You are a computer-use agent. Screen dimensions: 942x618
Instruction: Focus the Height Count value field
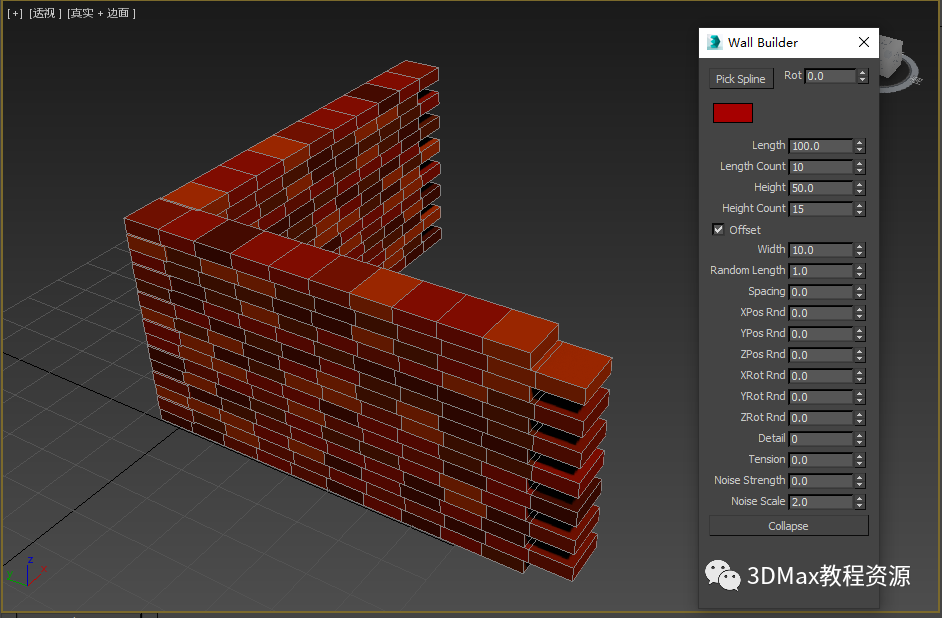coord(821,209)
